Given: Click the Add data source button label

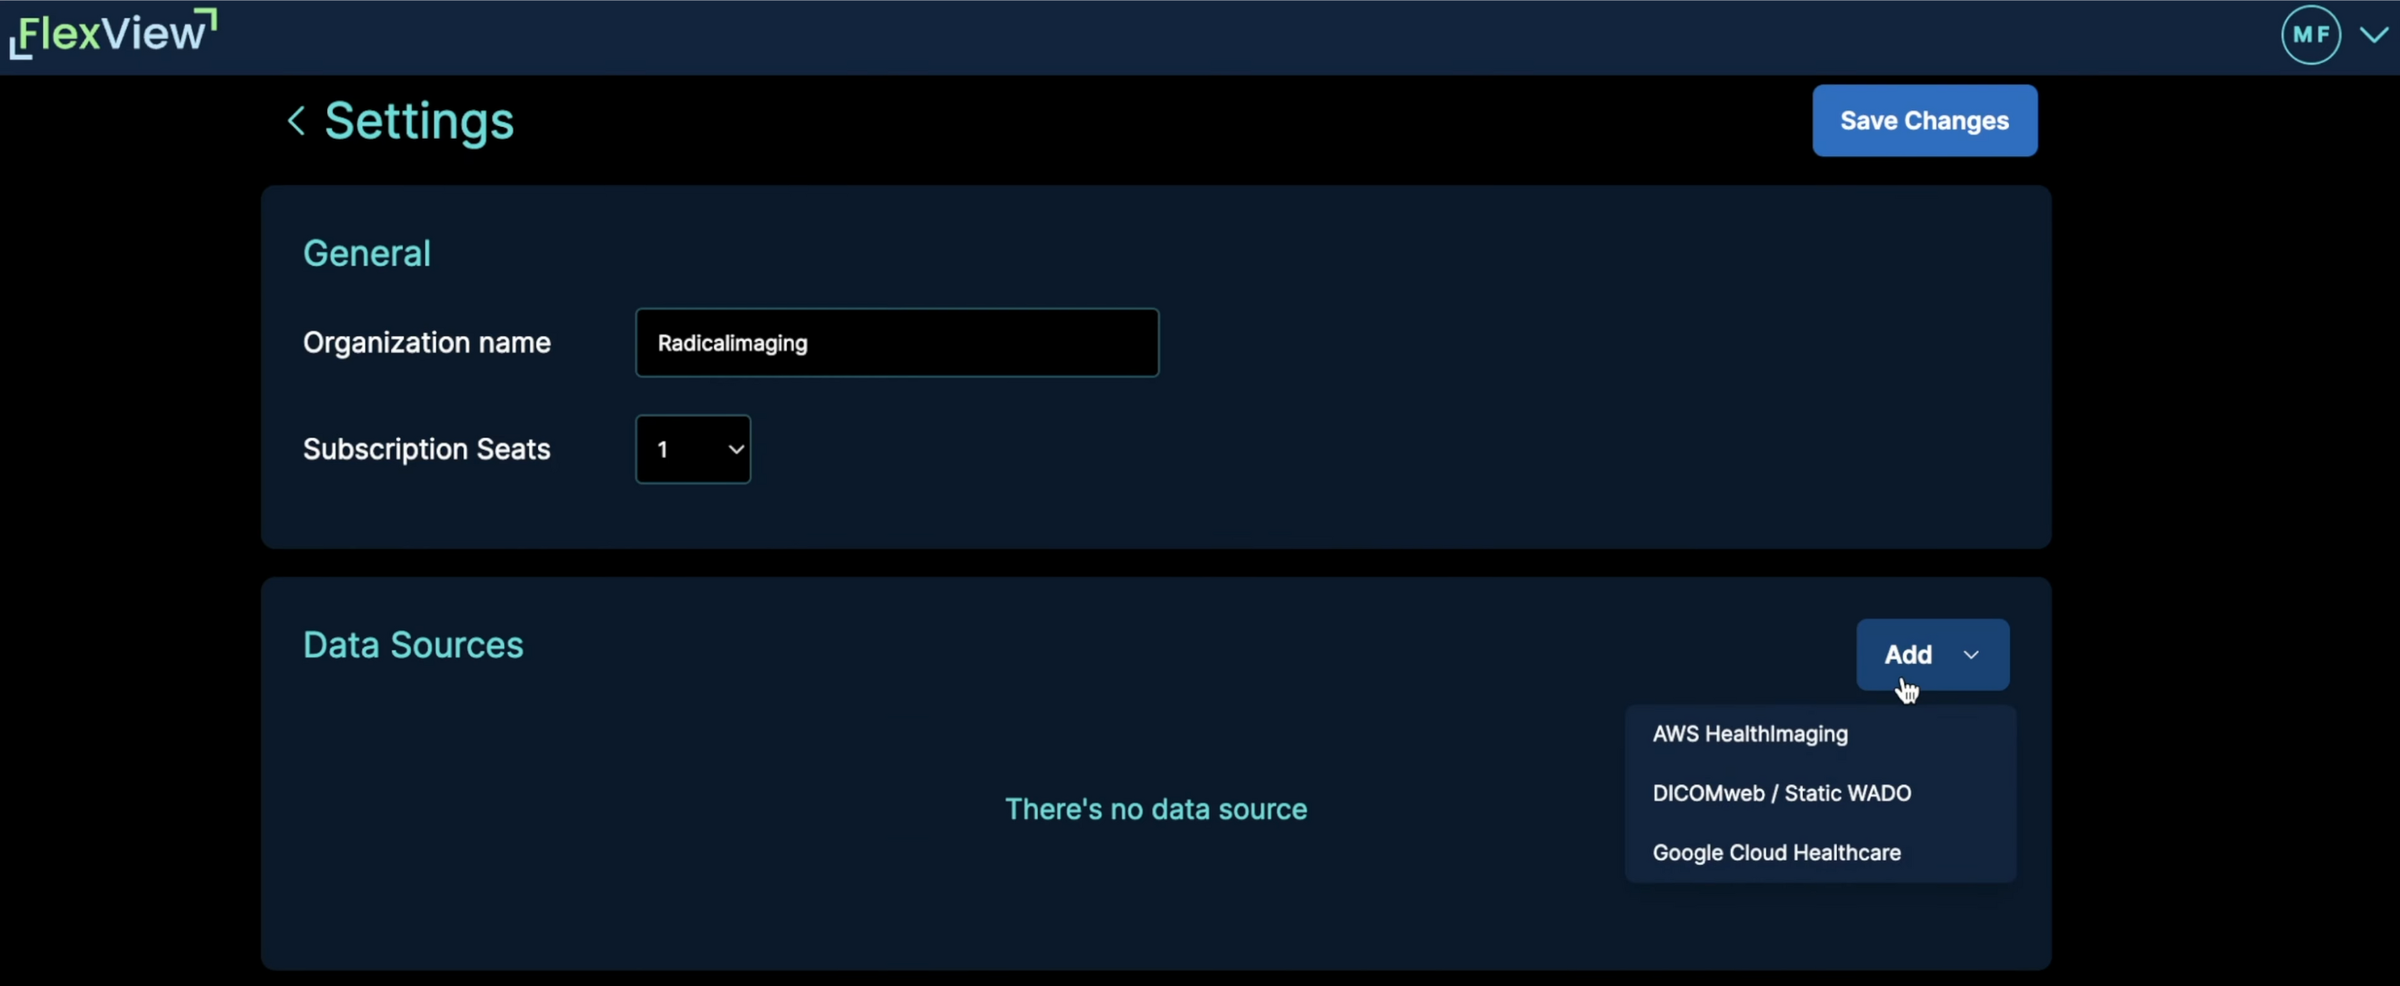Looking at the screenshot, I should click(1907, 655).
